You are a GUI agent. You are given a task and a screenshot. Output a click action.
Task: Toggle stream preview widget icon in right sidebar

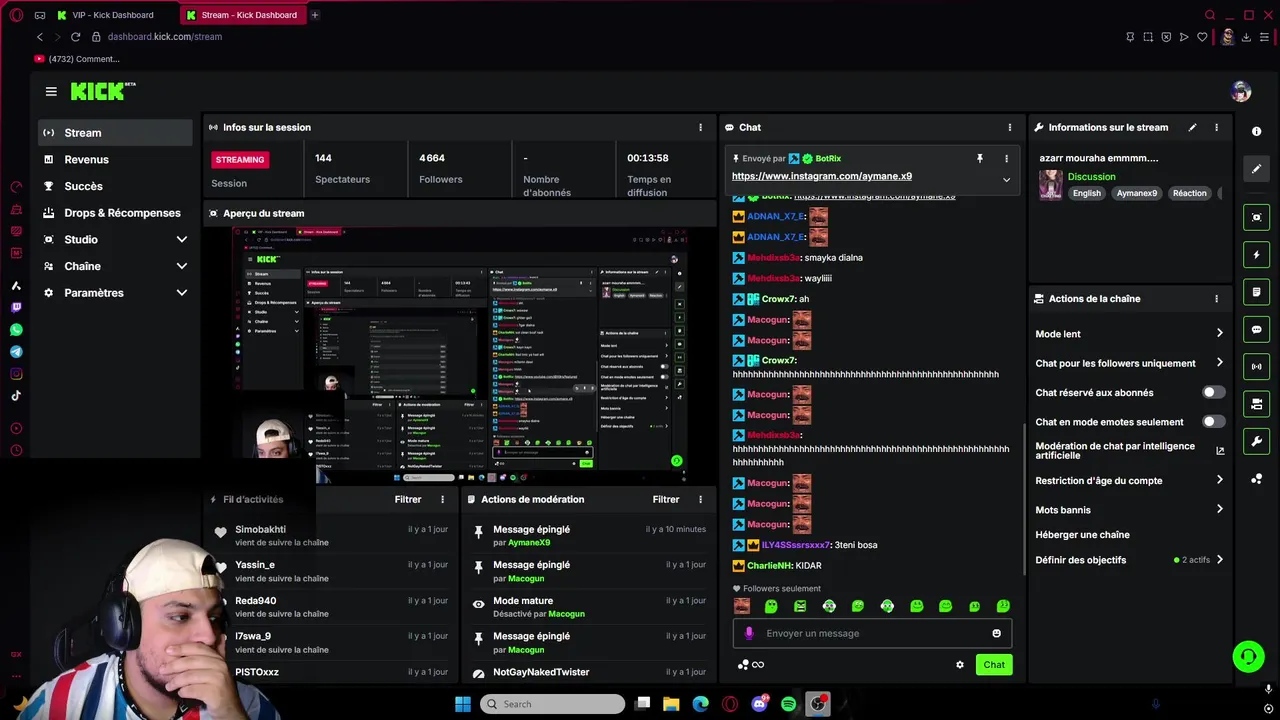click(x=1257, y=217)
